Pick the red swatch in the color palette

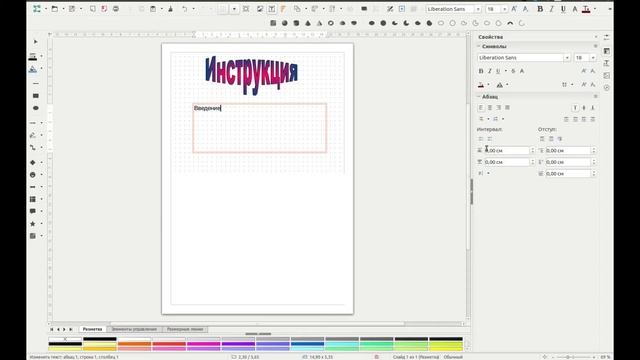click(x=169, y=344)
